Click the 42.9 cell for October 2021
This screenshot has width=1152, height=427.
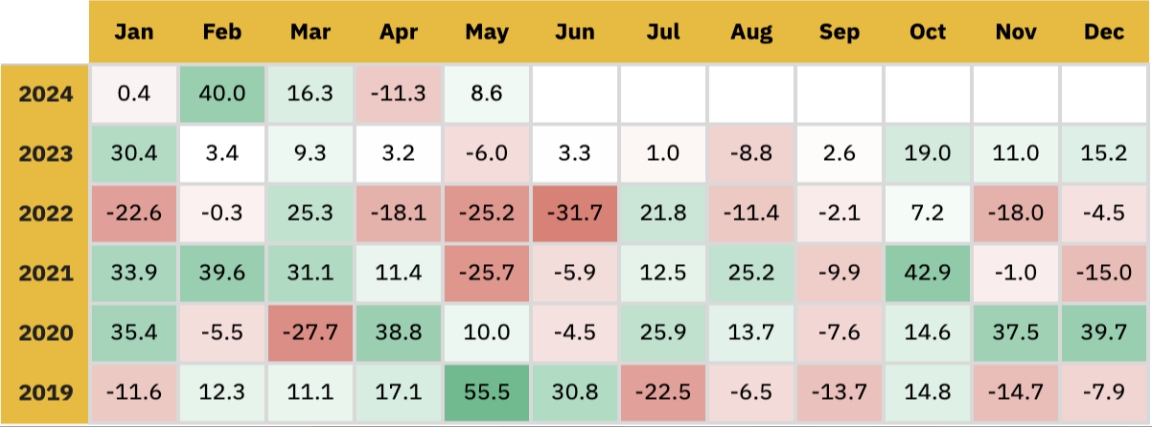pyautogui.click(x=928, y=272)
